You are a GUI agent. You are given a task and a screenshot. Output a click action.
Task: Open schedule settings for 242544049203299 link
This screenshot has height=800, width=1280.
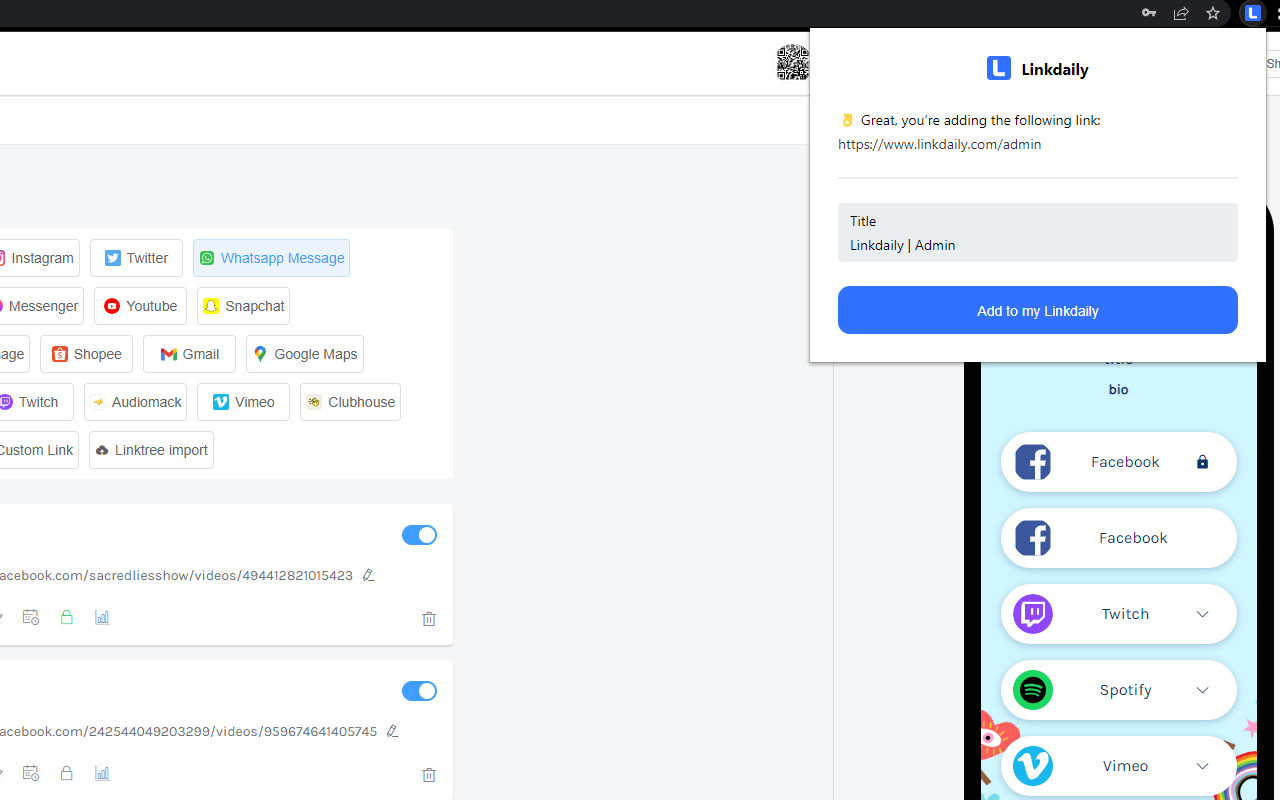[x=30, y=773]
